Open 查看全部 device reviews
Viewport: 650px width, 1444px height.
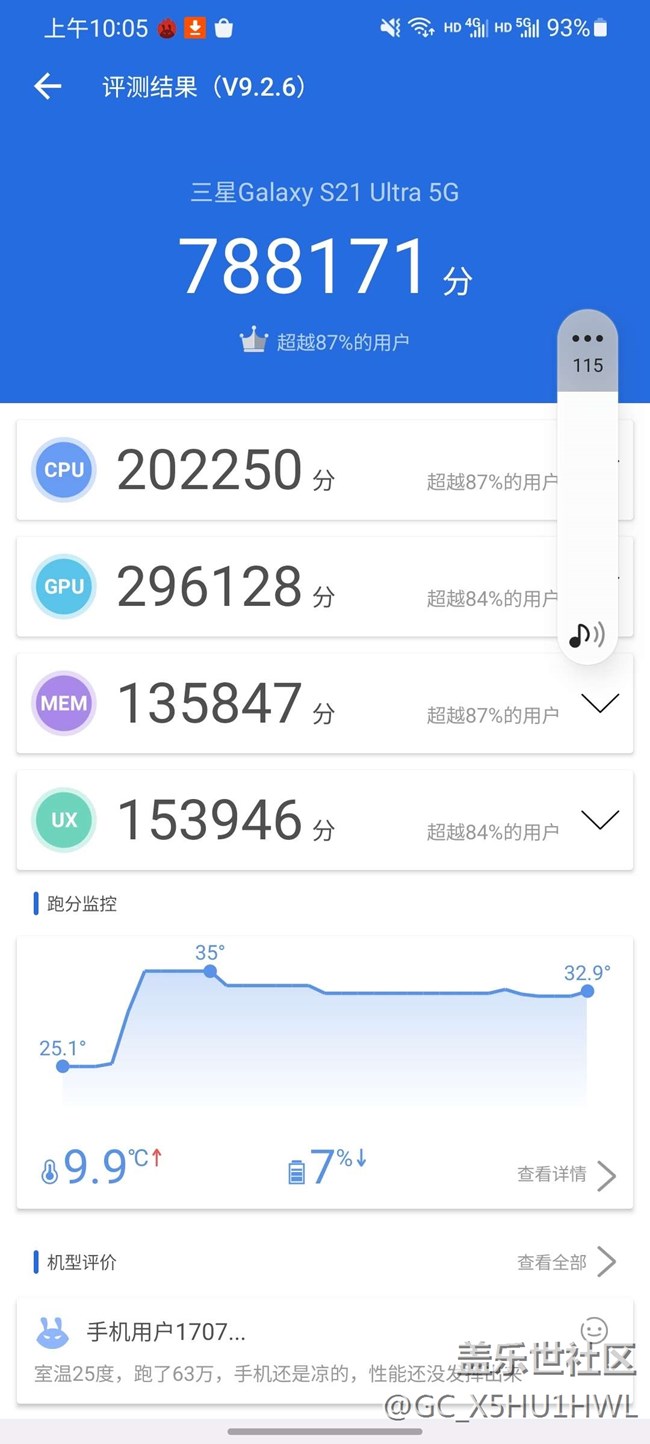[565, 1262]
